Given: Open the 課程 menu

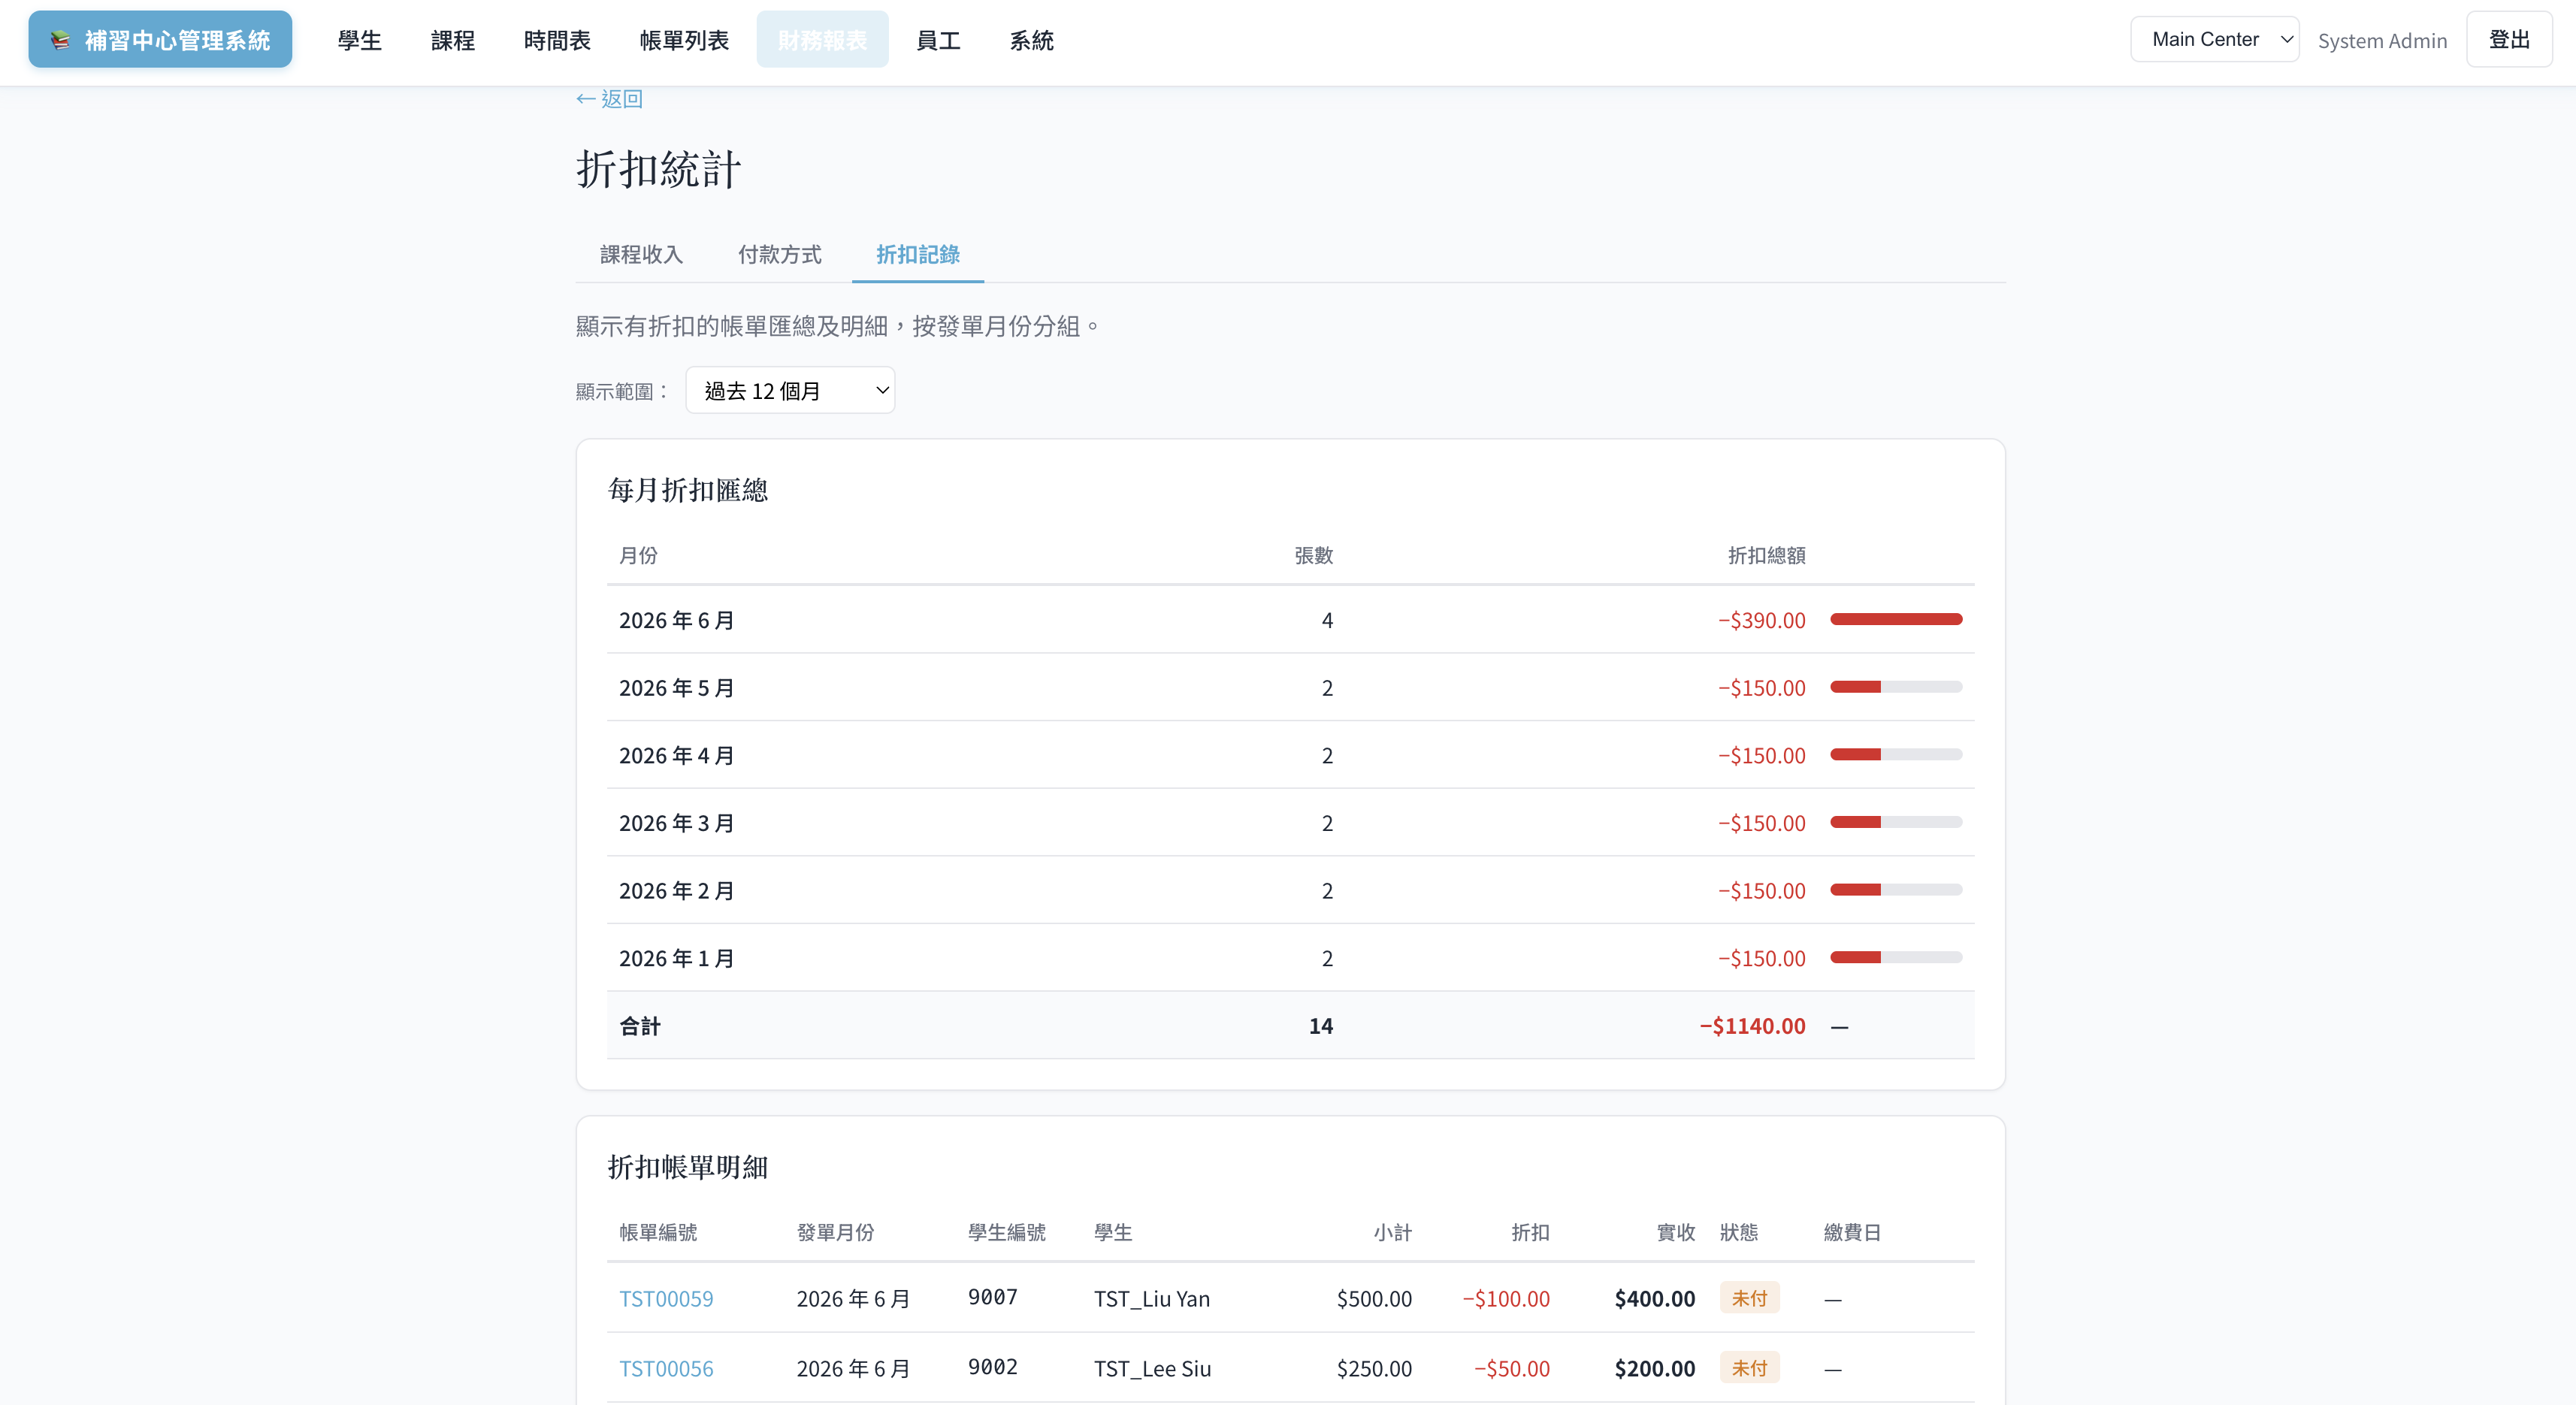Looking at the screenshot, I should coord(452,40).
